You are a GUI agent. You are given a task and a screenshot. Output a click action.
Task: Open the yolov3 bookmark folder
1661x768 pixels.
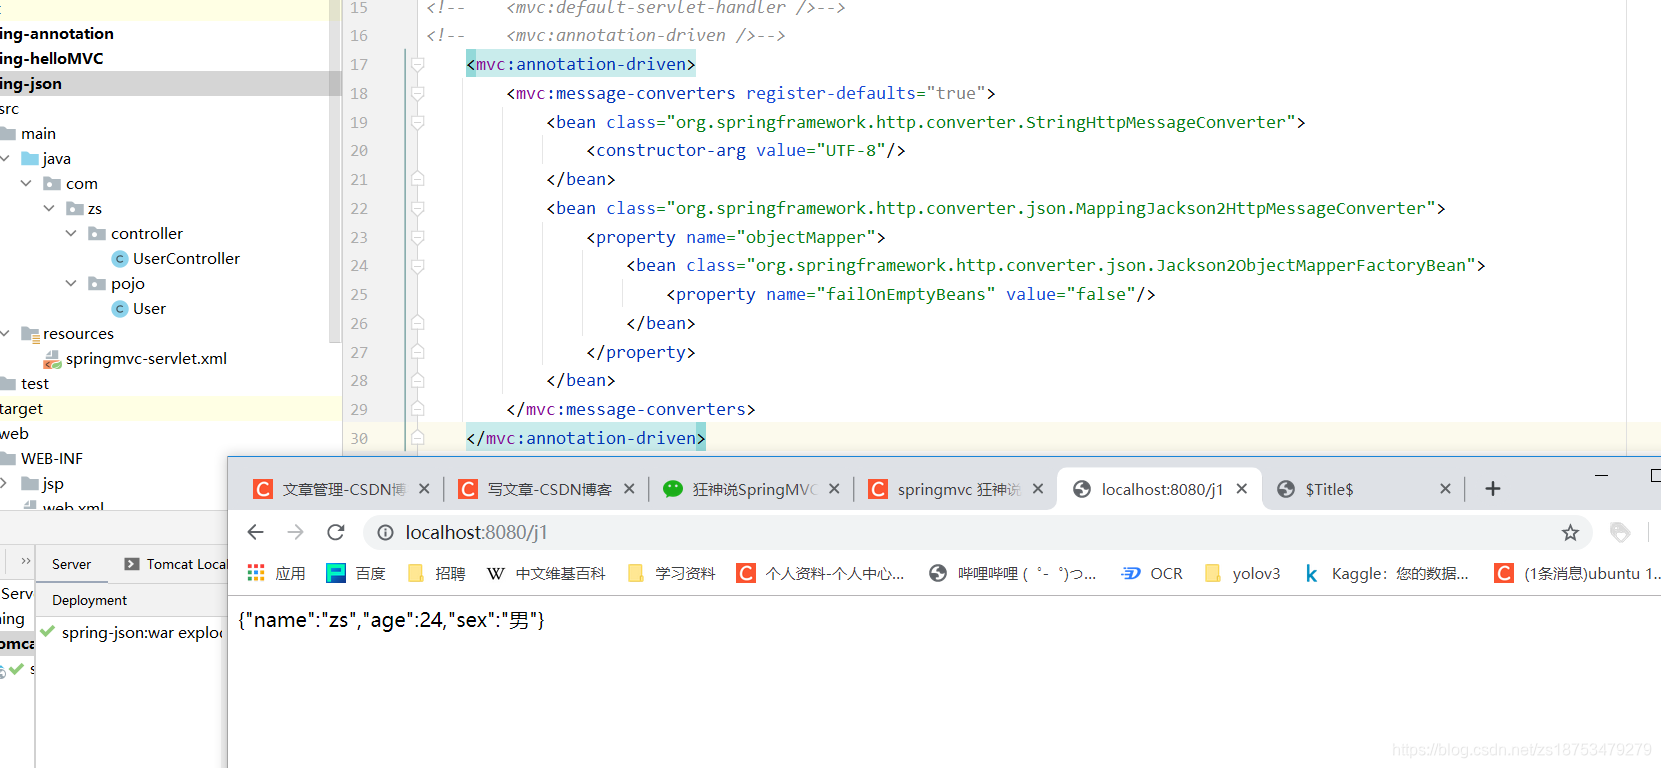coord(1243,573)
